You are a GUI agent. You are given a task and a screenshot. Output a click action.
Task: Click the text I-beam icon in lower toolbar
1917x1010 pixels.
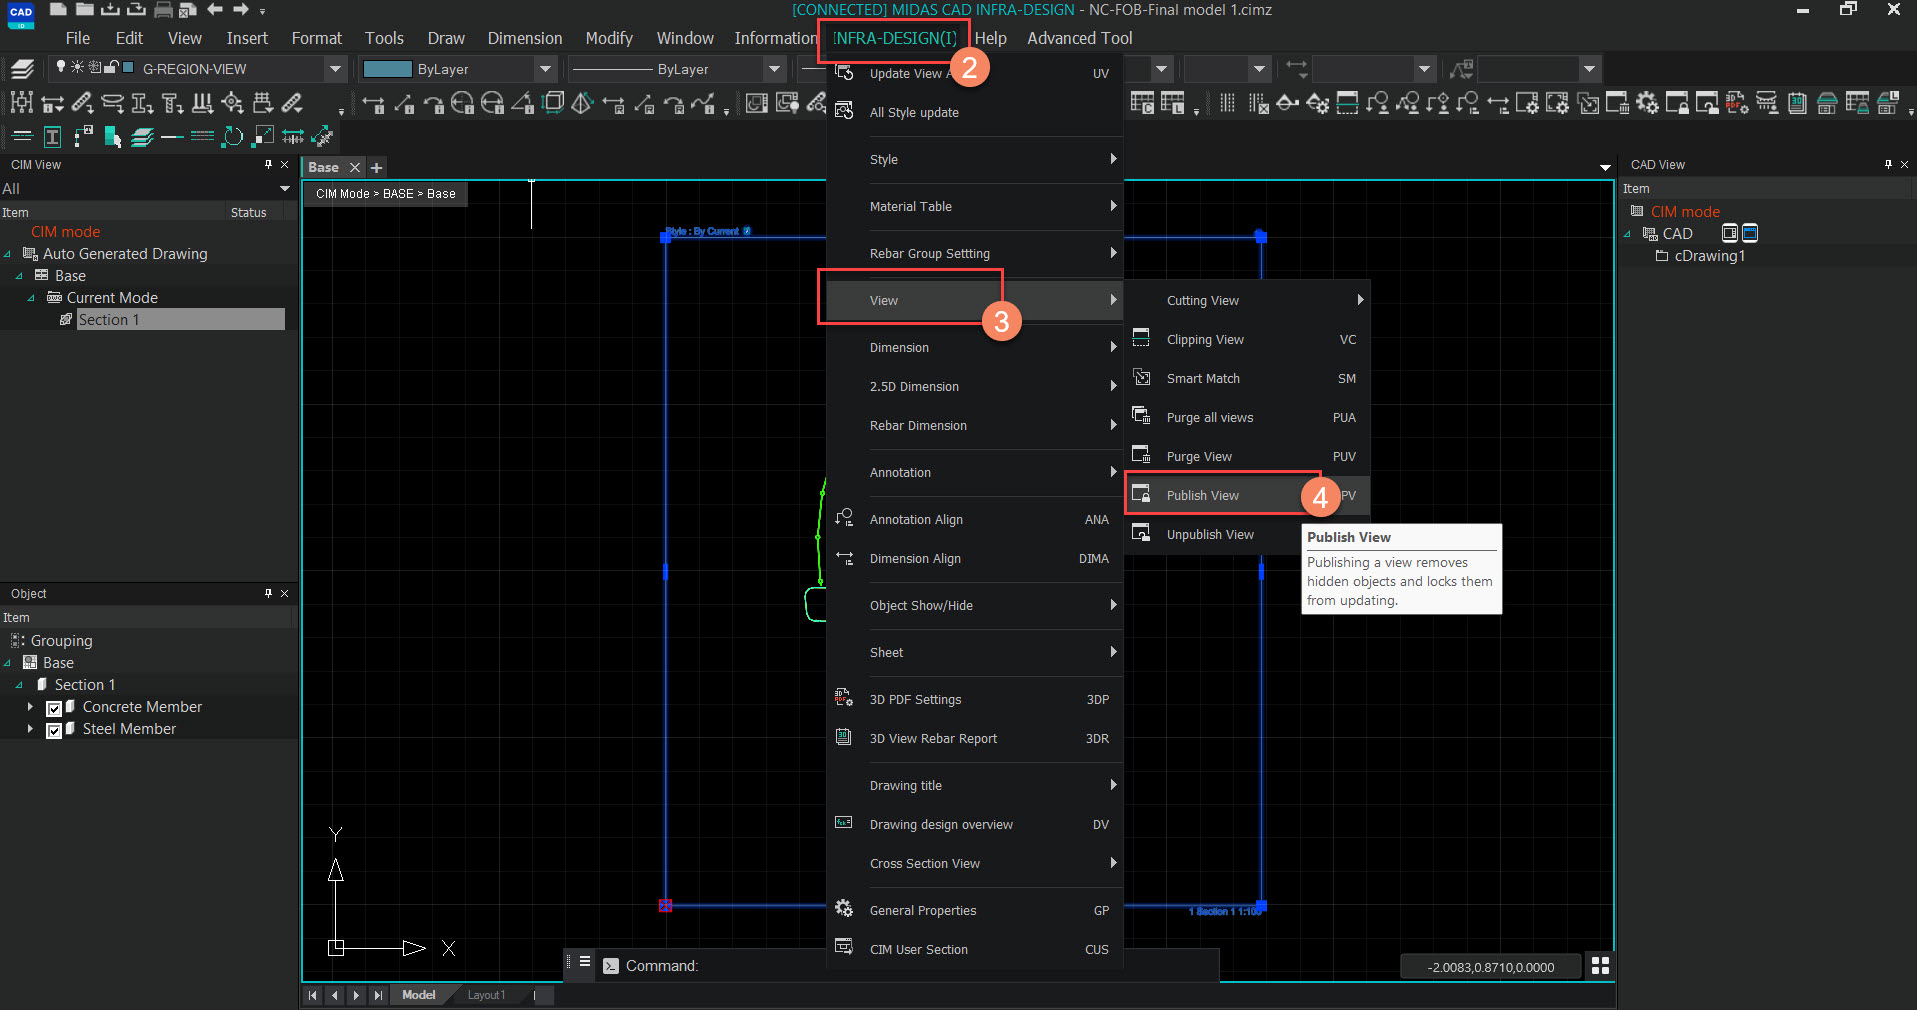click(53, 136)
